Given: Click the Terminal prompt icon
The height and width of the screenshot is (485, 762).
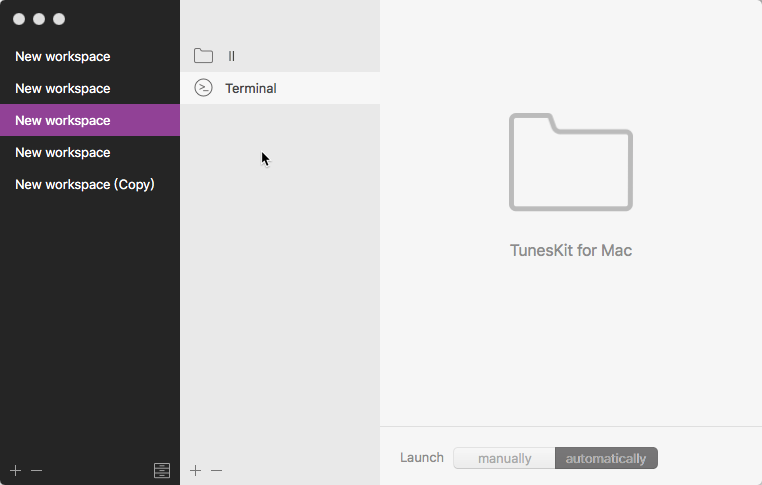Looking at the screenshot, I should point(203,88).
